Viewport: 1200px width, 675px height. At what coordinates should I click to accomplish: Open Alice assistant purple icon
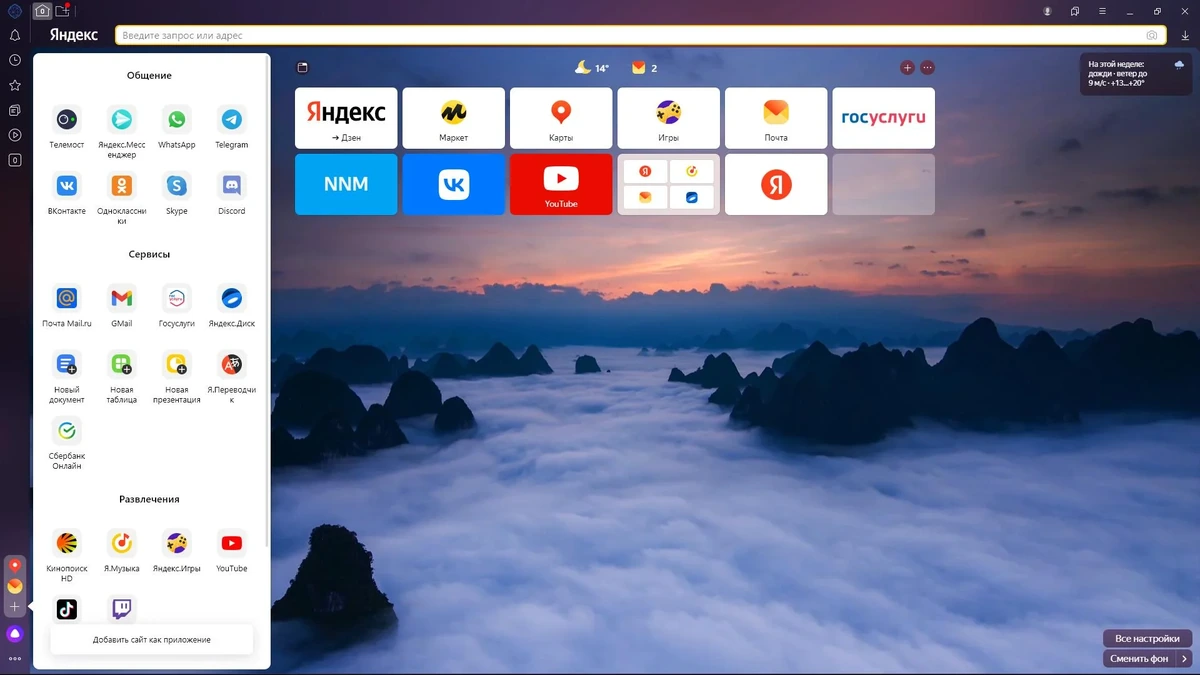click(15, 634)
